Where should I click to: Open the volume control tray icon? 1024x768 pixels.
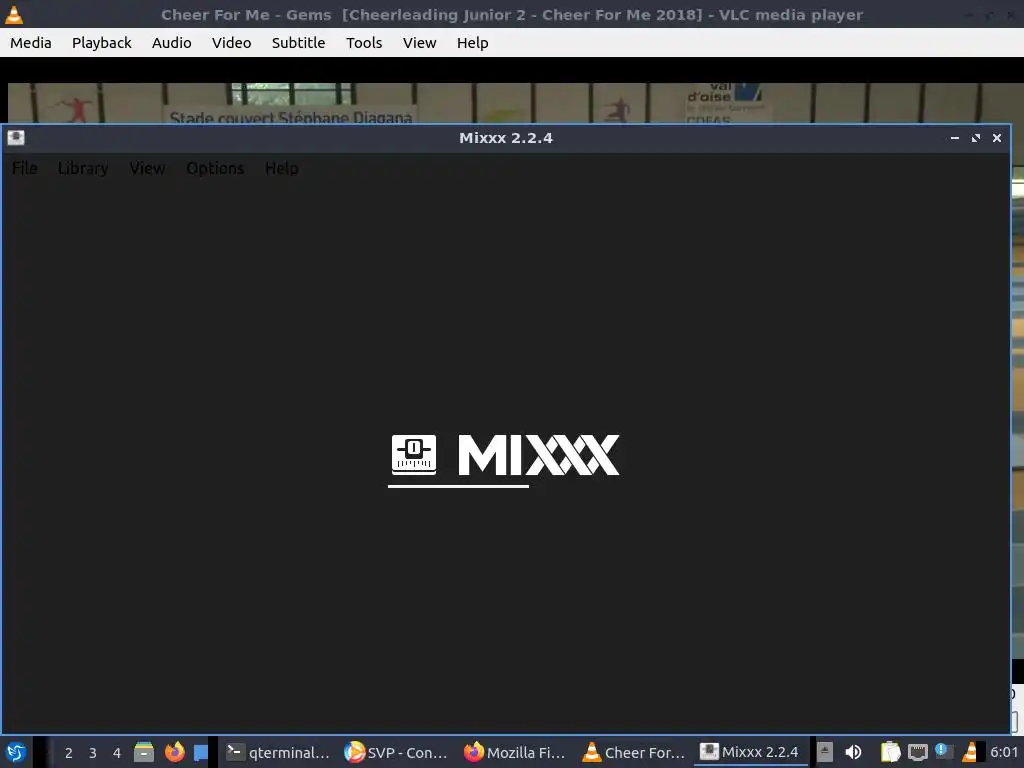tap(853, 752)
